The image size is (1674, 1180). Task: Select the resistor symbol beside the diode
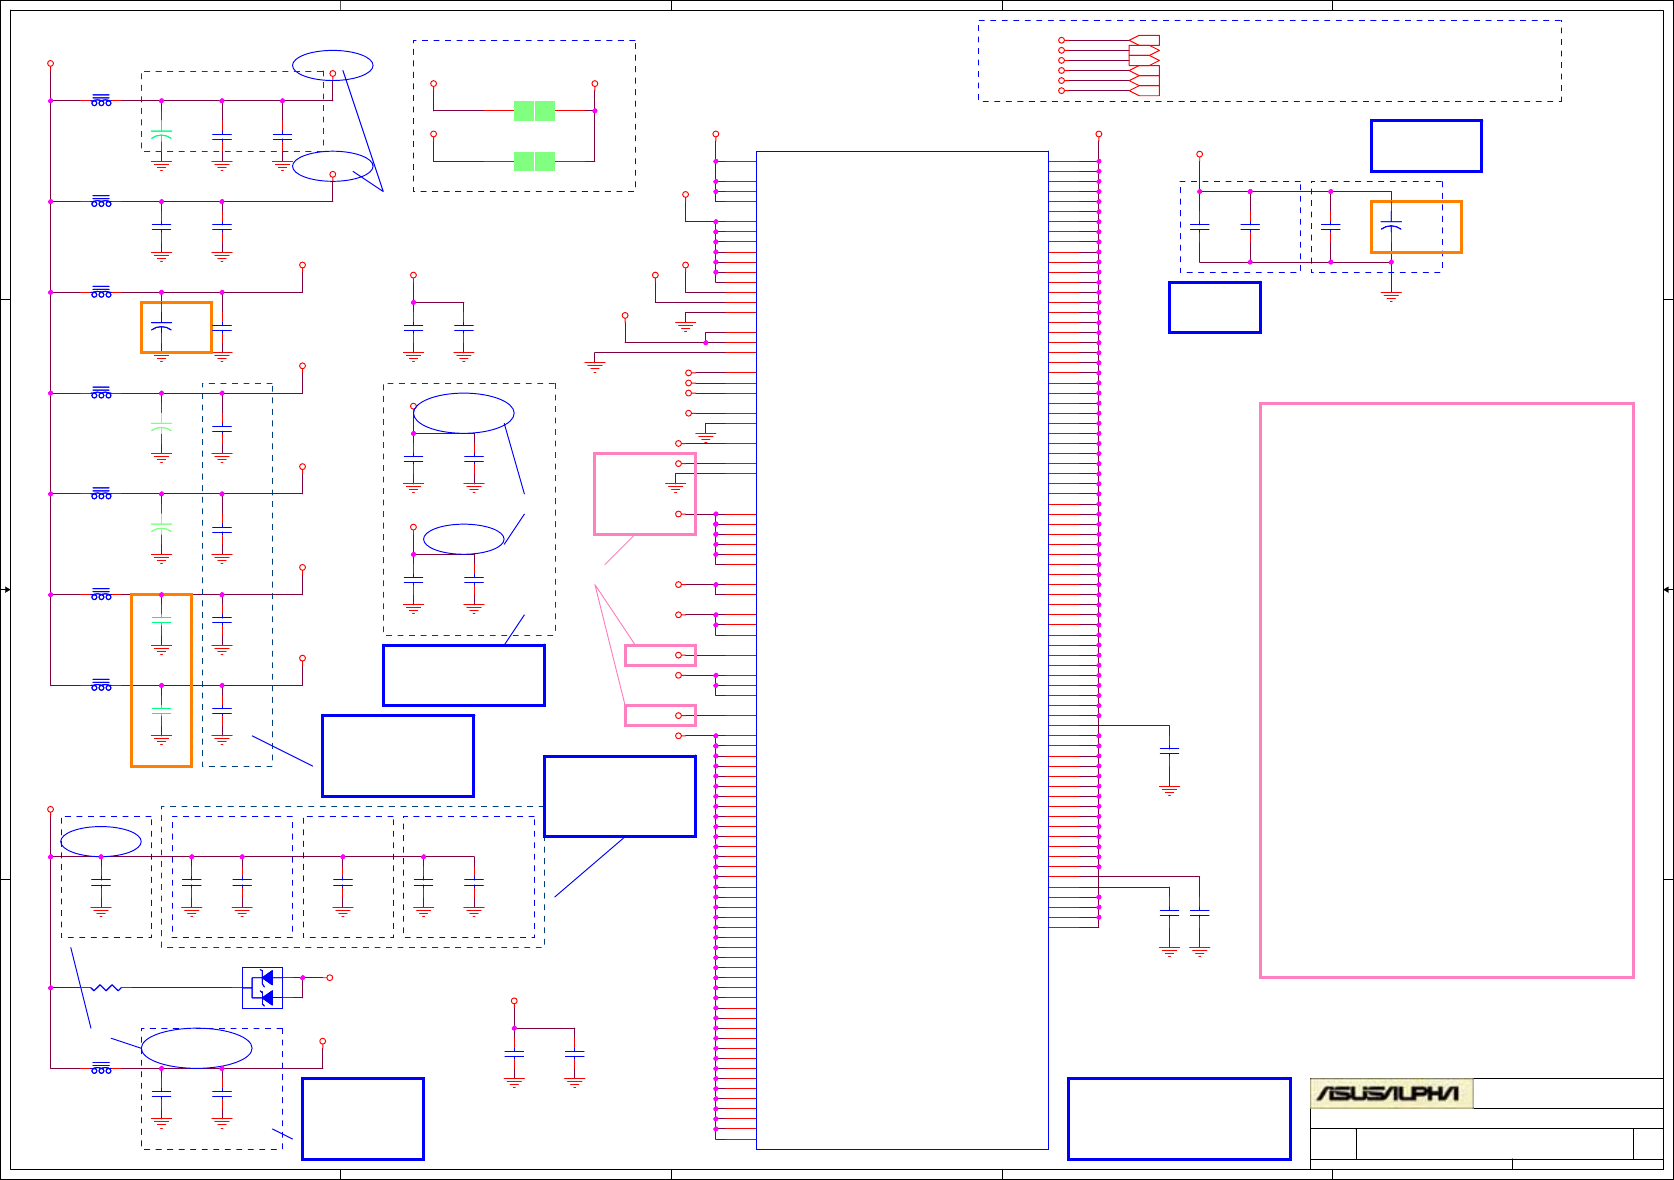click(106, 988)
